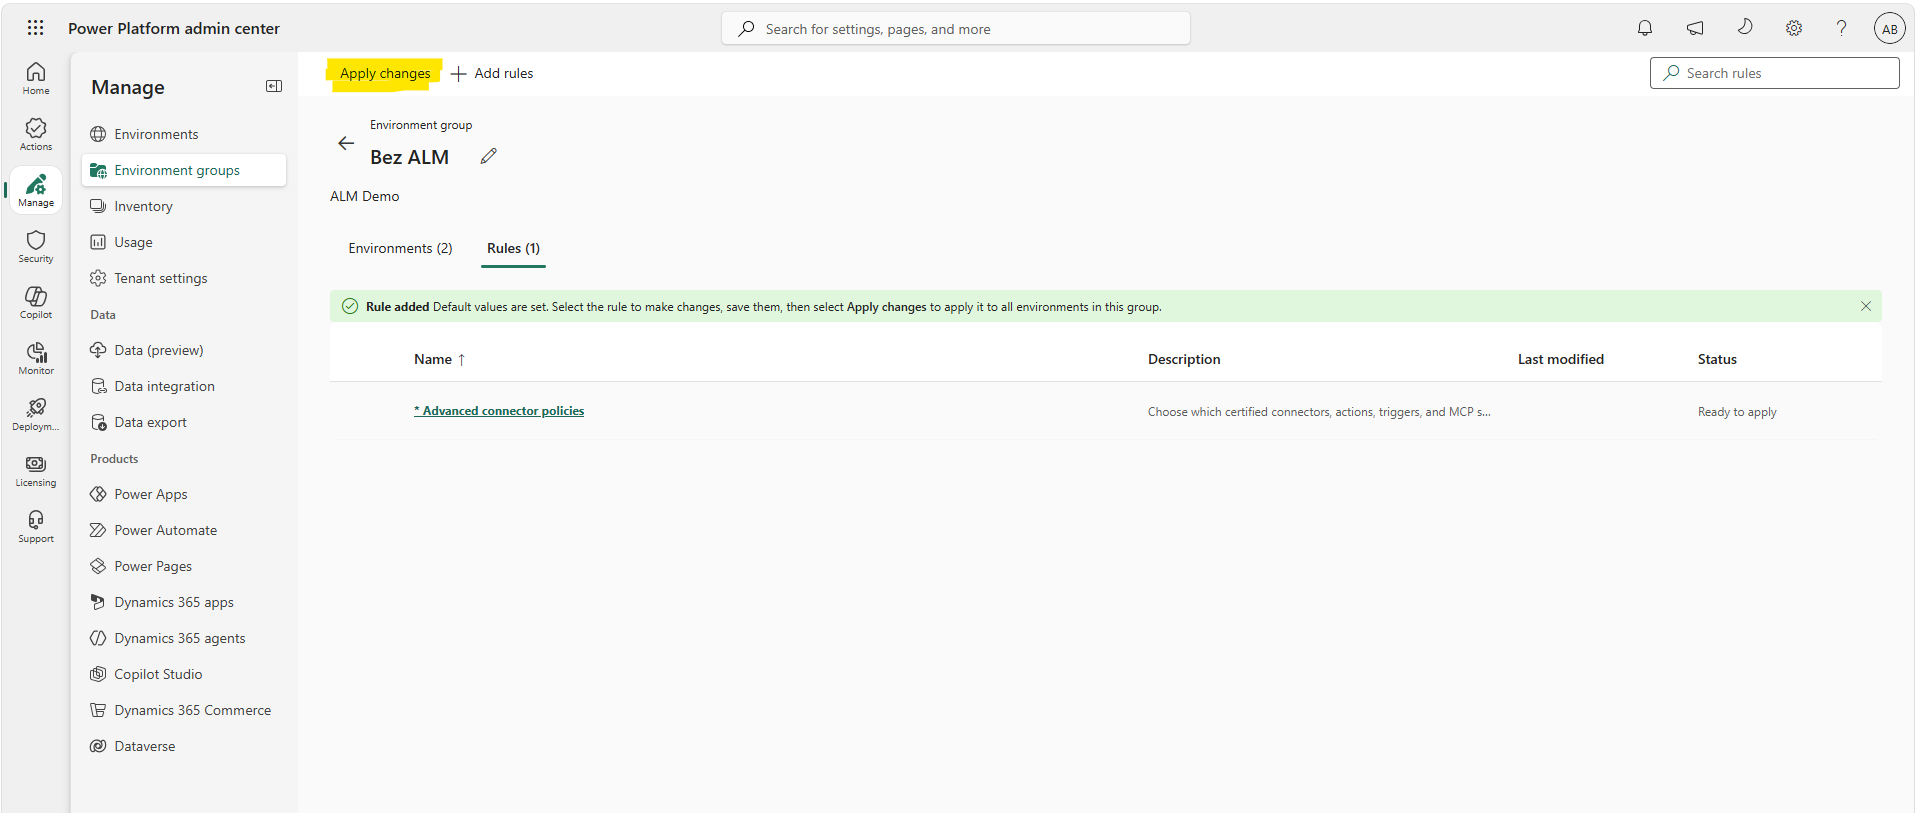The height and width of the screenshot is (813, 1917).
Task: Open Support in the left rail
Action: [36, 526]
